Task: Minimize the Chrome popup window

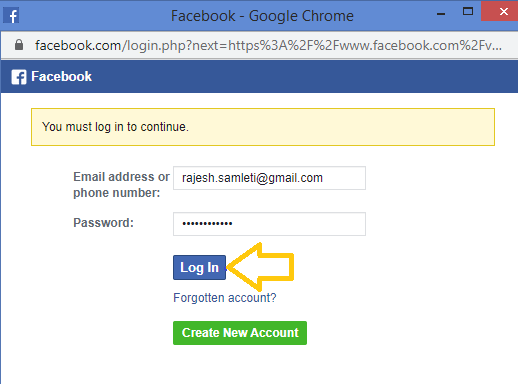Action: coord(441,14)
